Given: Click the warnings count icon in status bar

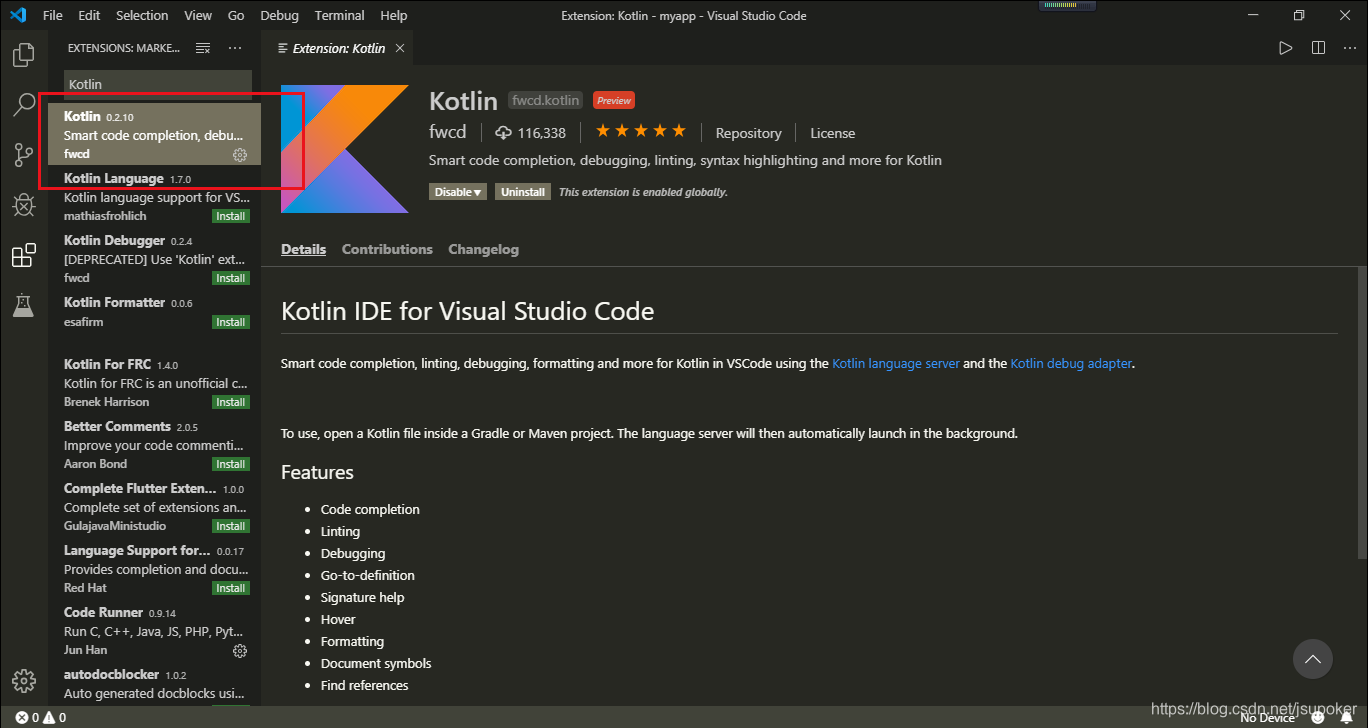Looking at the screenshot, I should (x=49, y=717).
